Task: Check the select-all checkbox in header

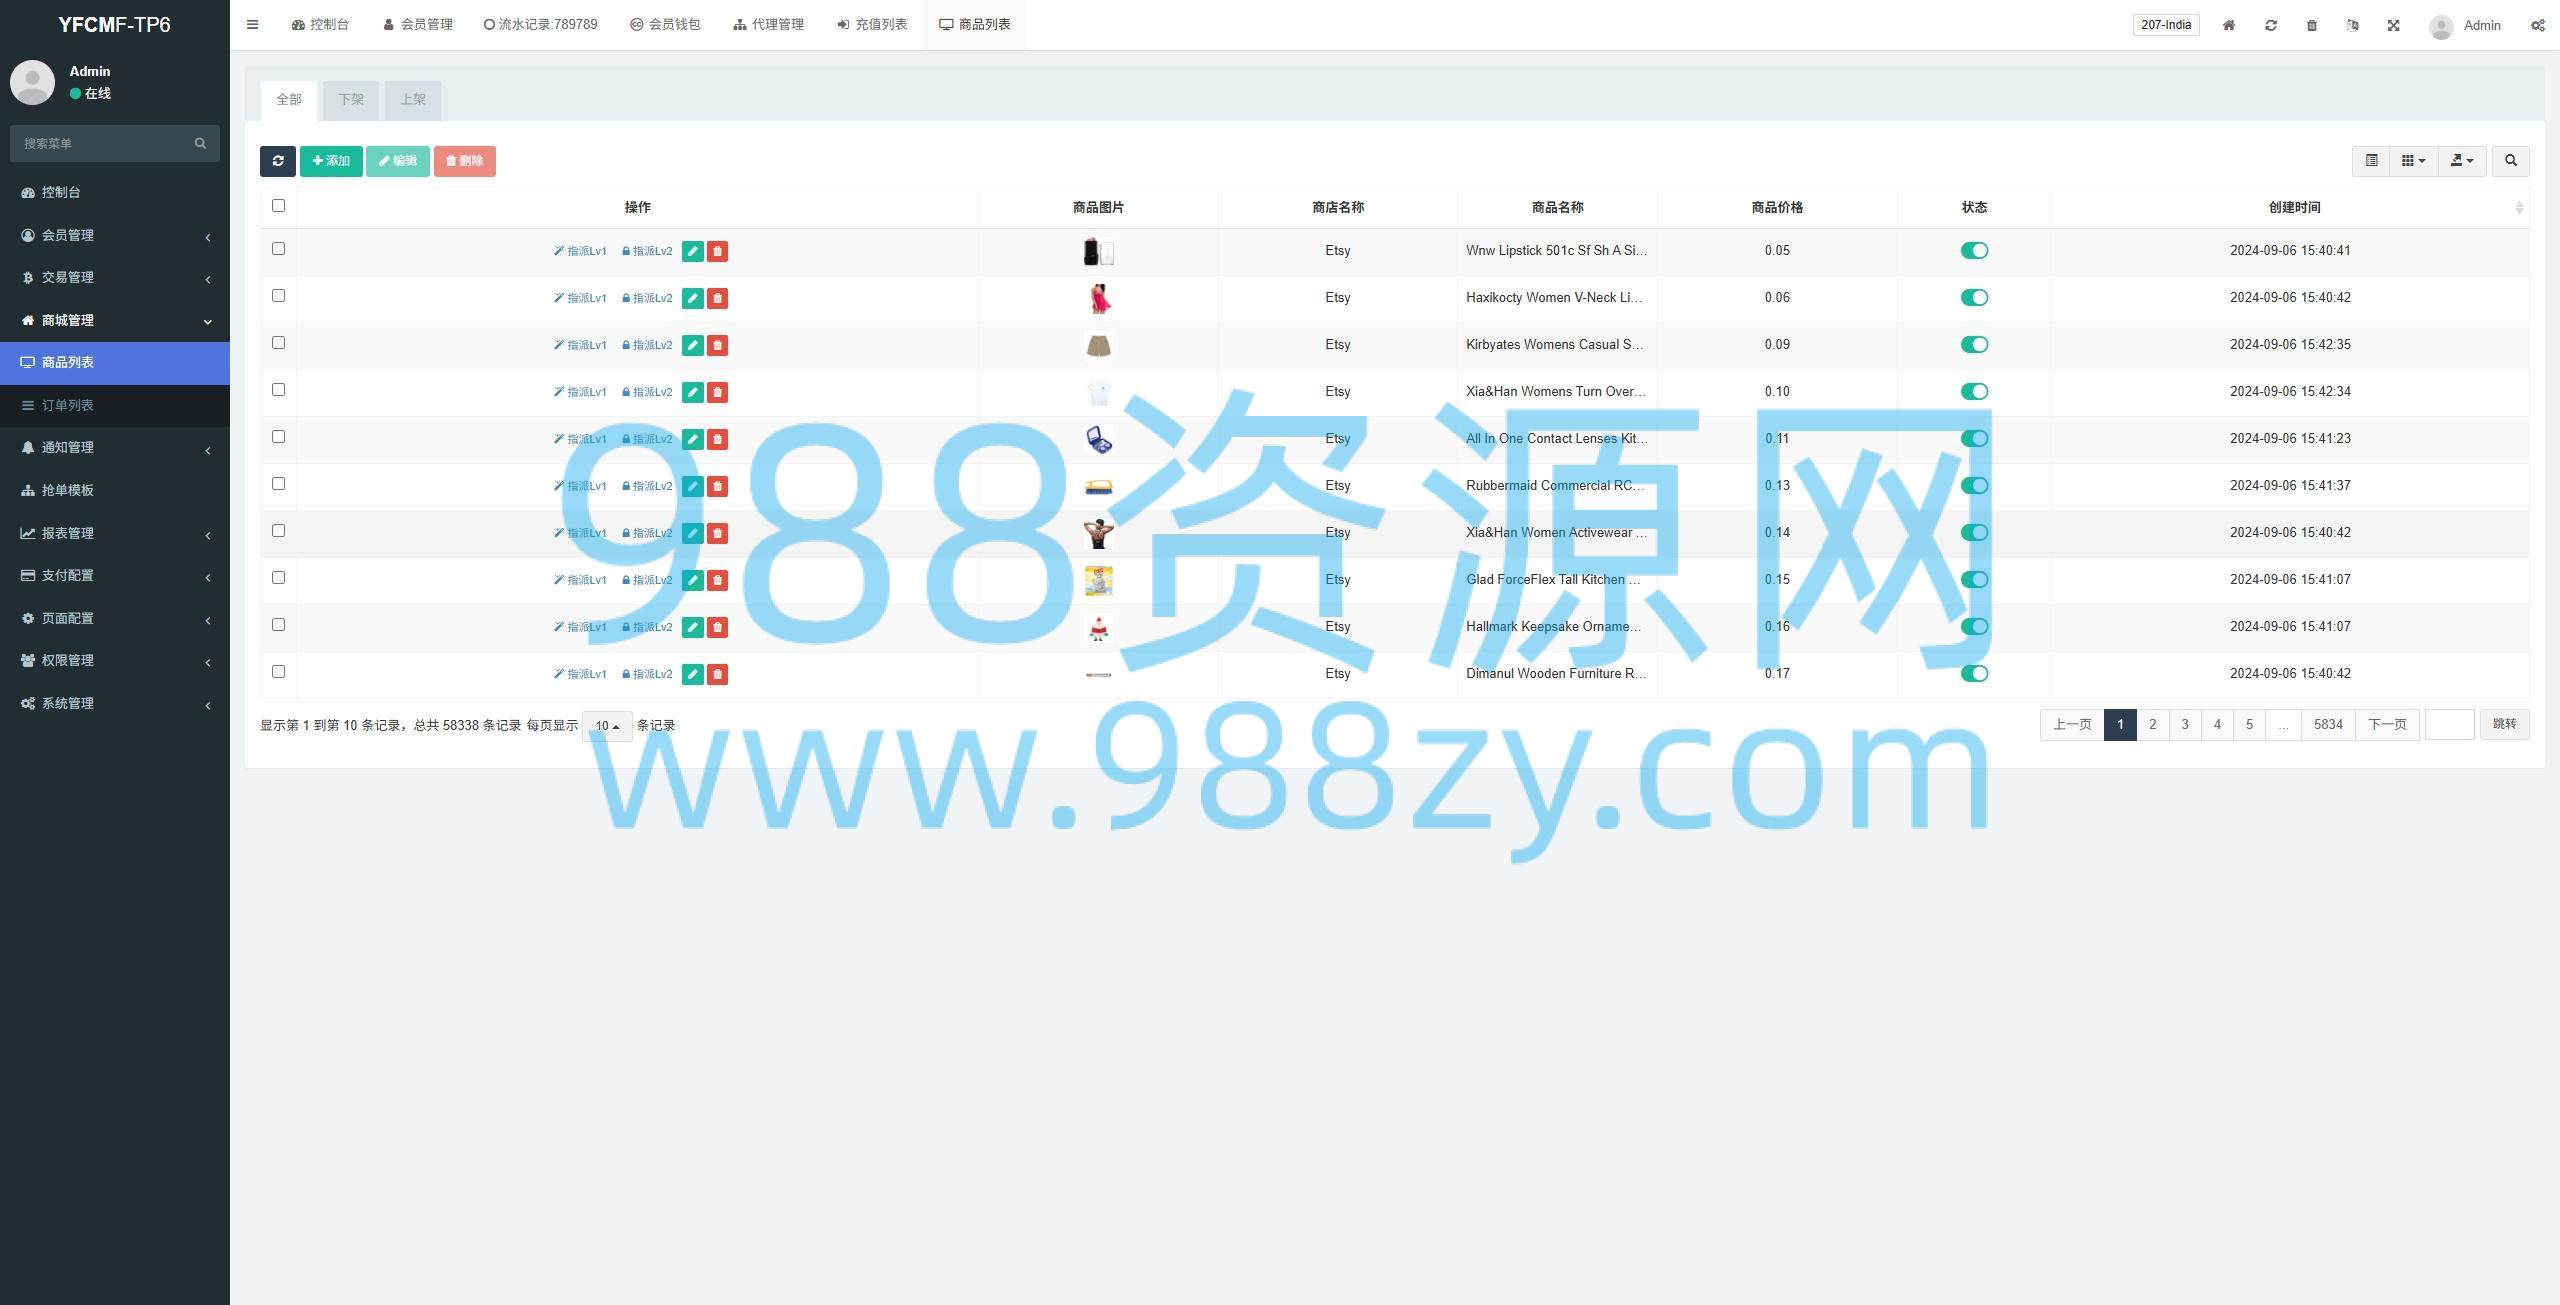Action: (x=278, y=206)
